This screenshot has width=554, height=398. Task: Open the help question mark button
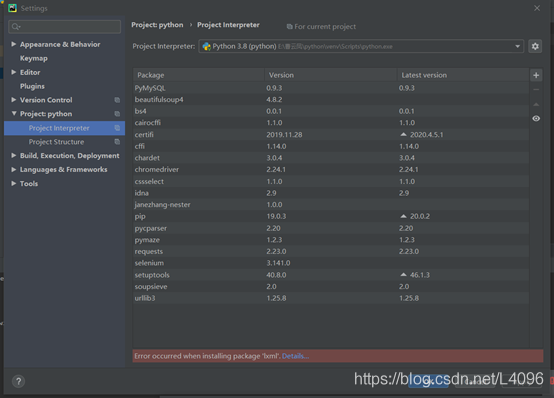click(18, 381)
